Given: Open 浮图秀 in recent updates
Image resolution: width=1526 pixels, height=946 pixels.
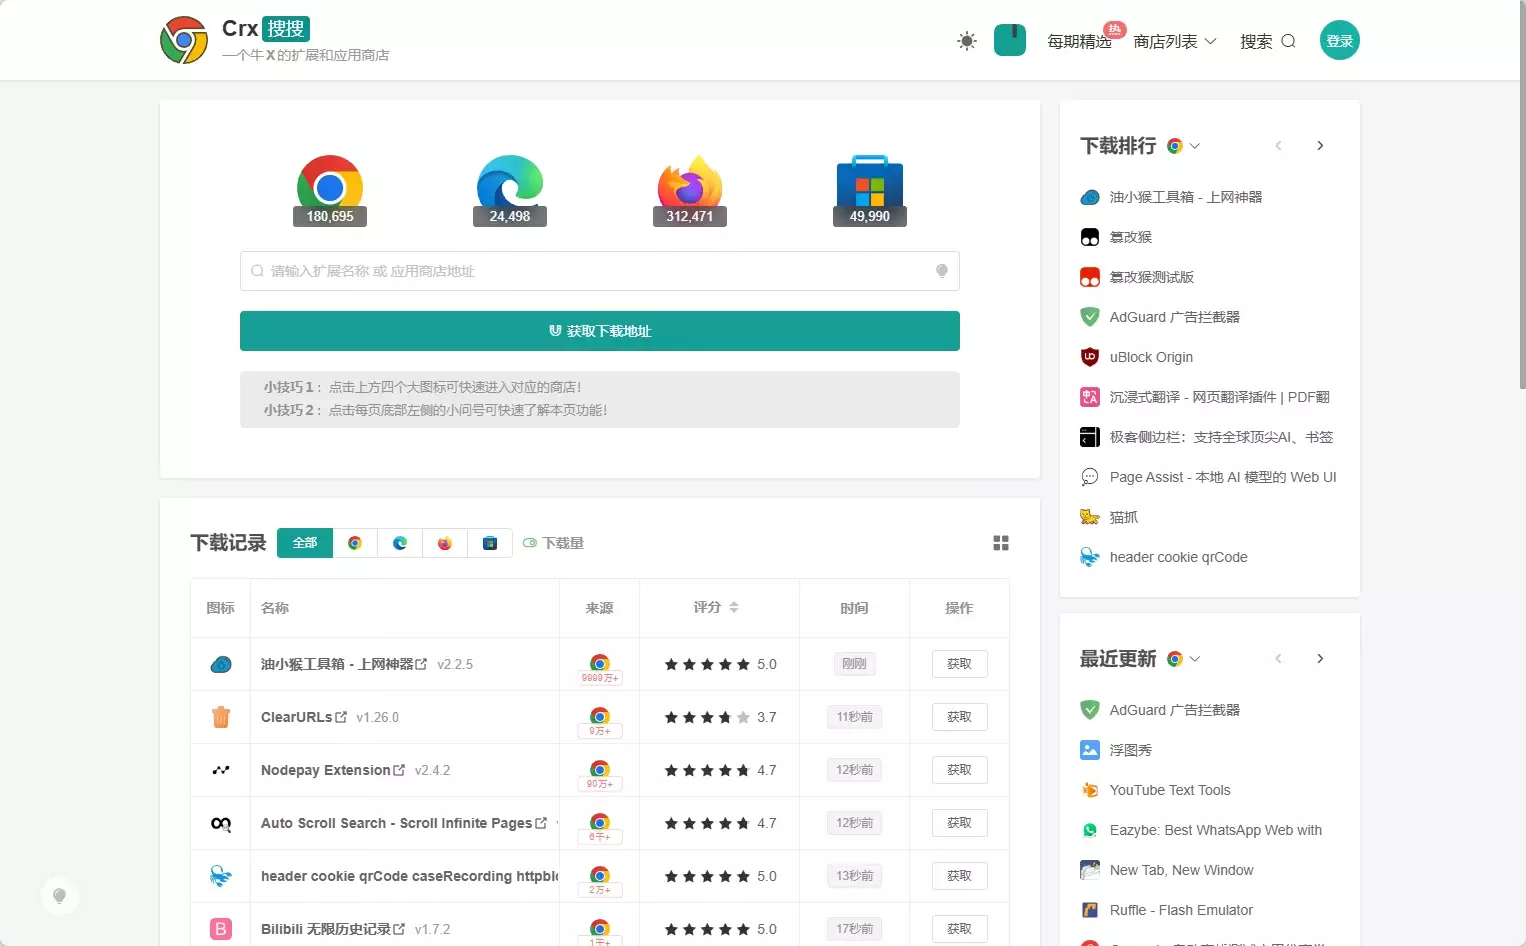Looking at the screenshot, I should [x=1131, y=750].
